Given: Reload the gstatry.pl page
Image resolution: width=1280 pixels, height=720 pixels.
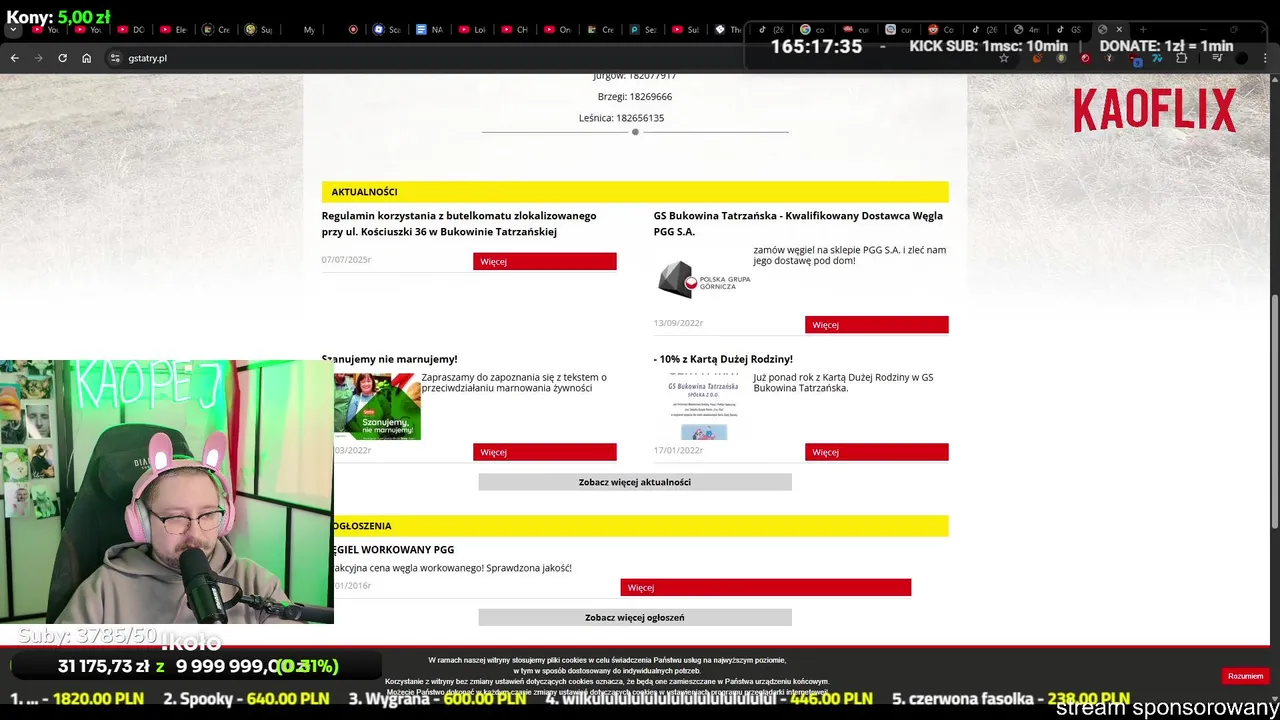Looking at the screenshot, I should tap(62, 58).
